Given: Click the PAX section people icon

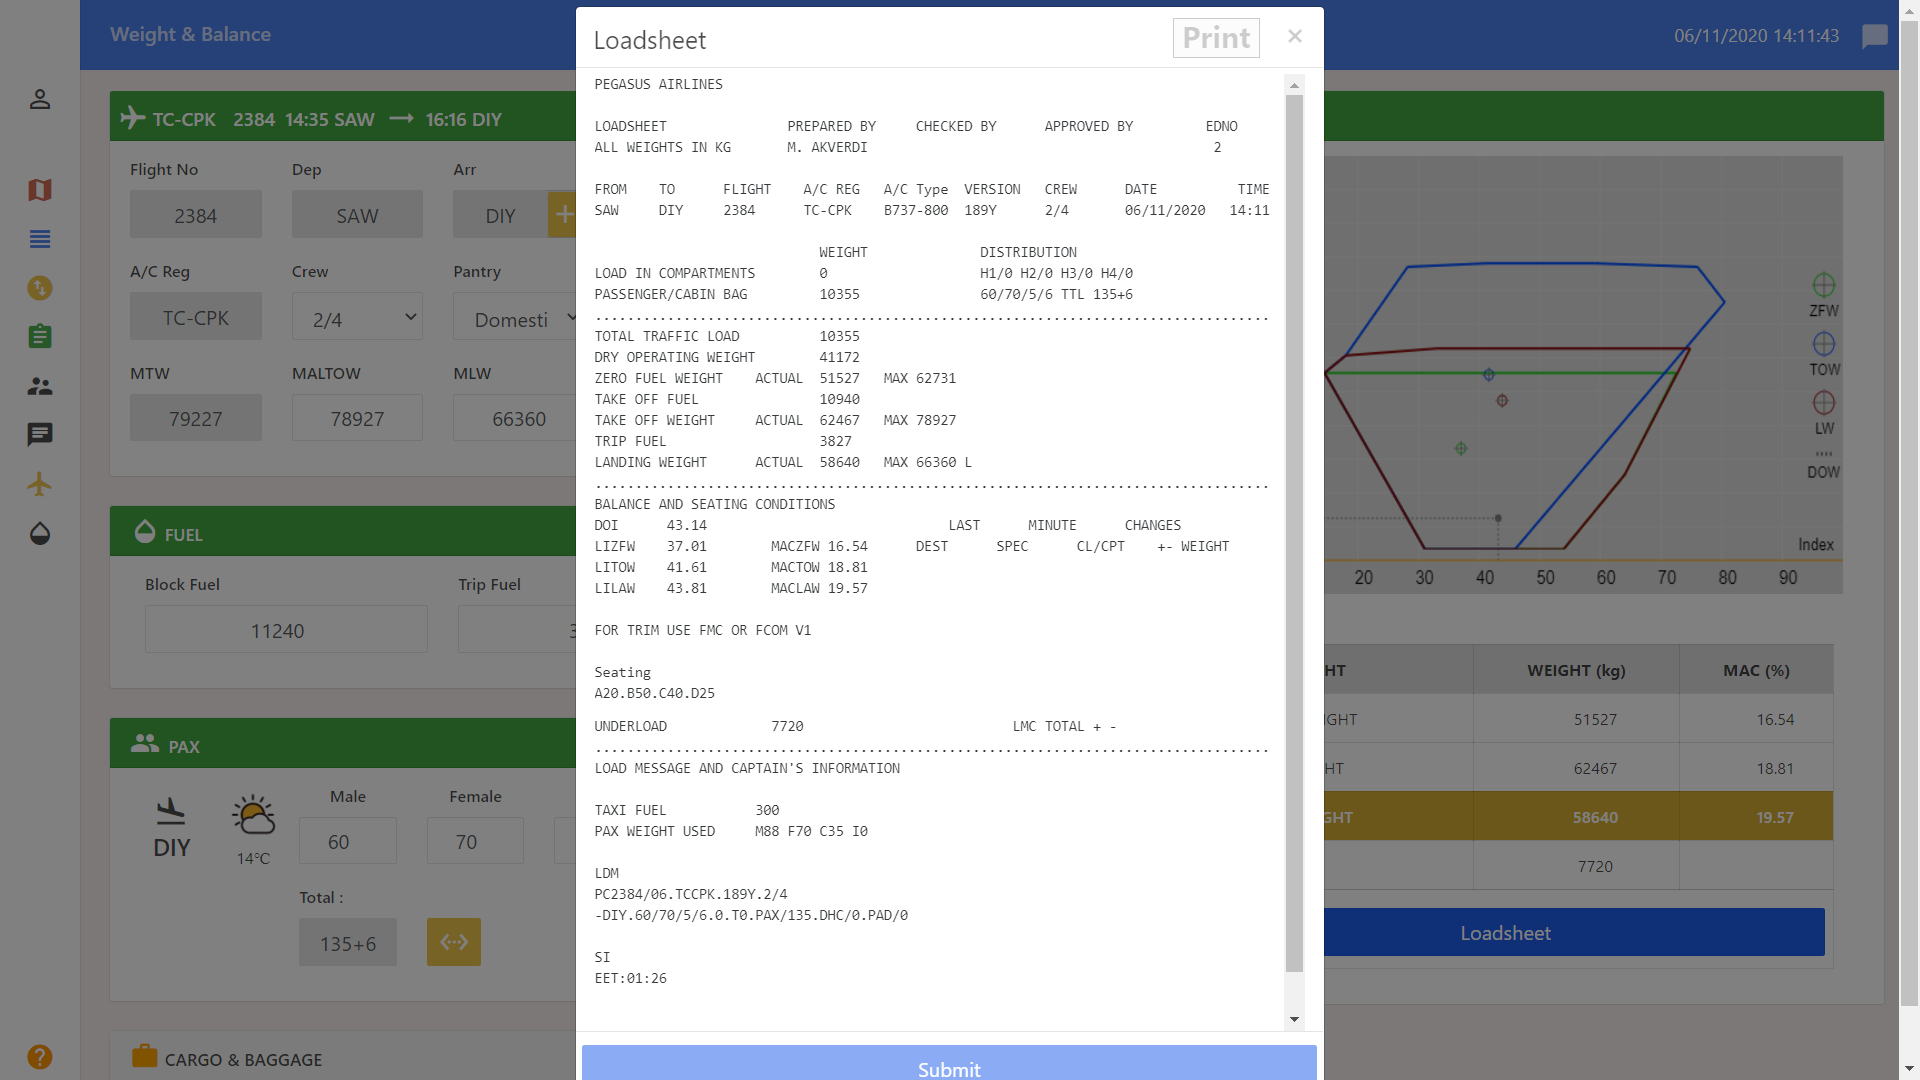Looking at the screenshot, I should click(x=145, y=744).
